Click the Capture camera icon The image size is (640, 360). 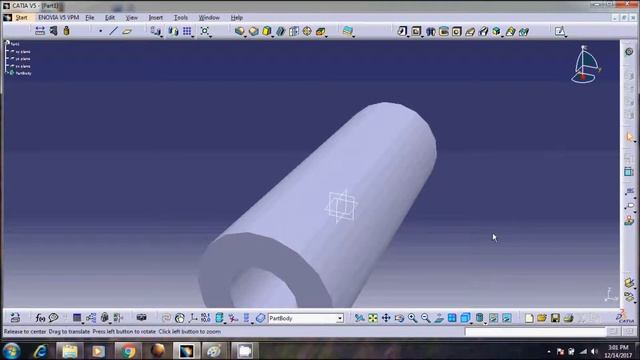point(141,318)
